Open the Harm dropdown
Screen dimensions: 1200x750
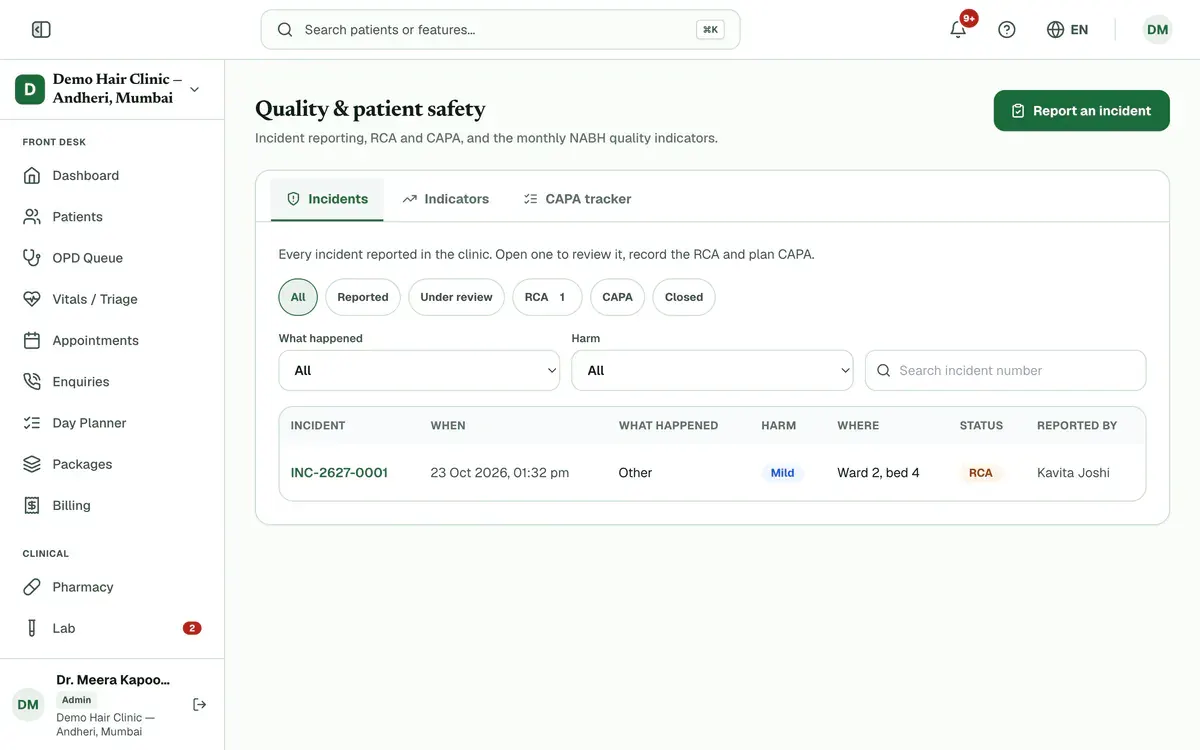712,370
